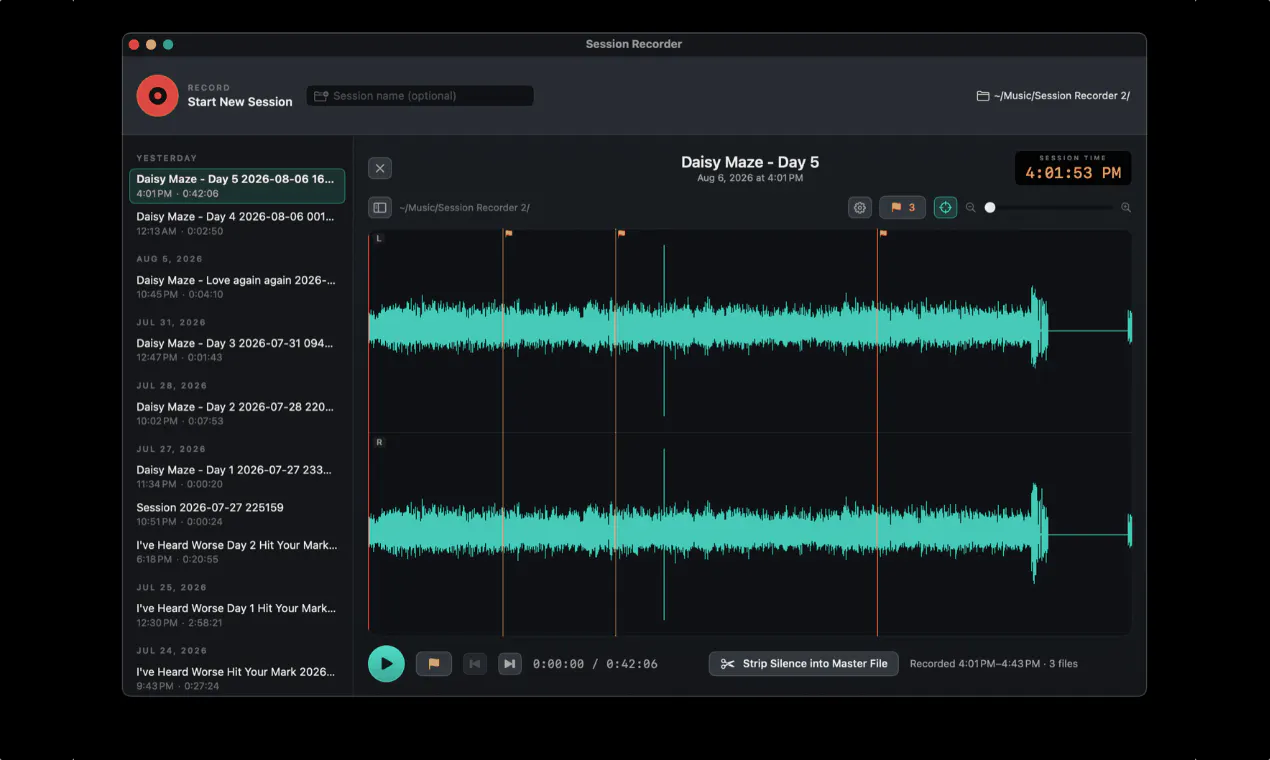Image resolution: width=1270 pixels, height=760 pixels.
Task: Zoom out the waveform with the minus magnifier
Action: pyautogui.click(x=970, y=208)
